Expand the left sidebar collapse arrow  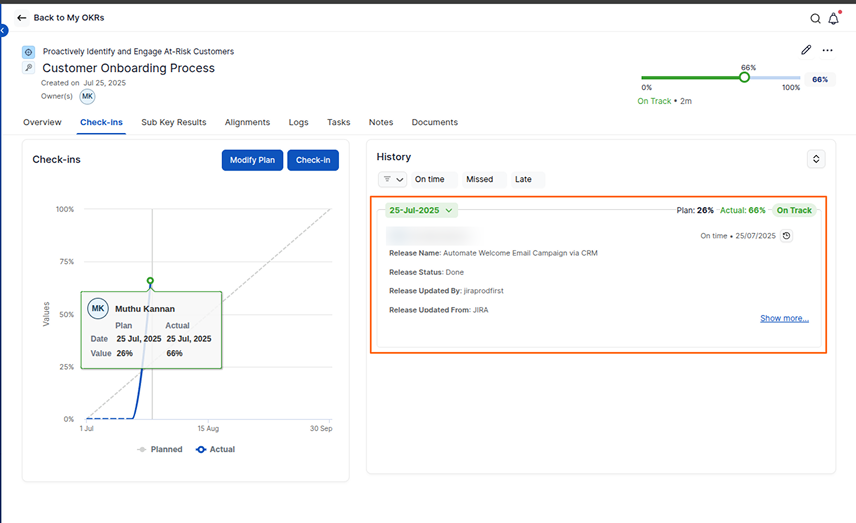[3, 31]
